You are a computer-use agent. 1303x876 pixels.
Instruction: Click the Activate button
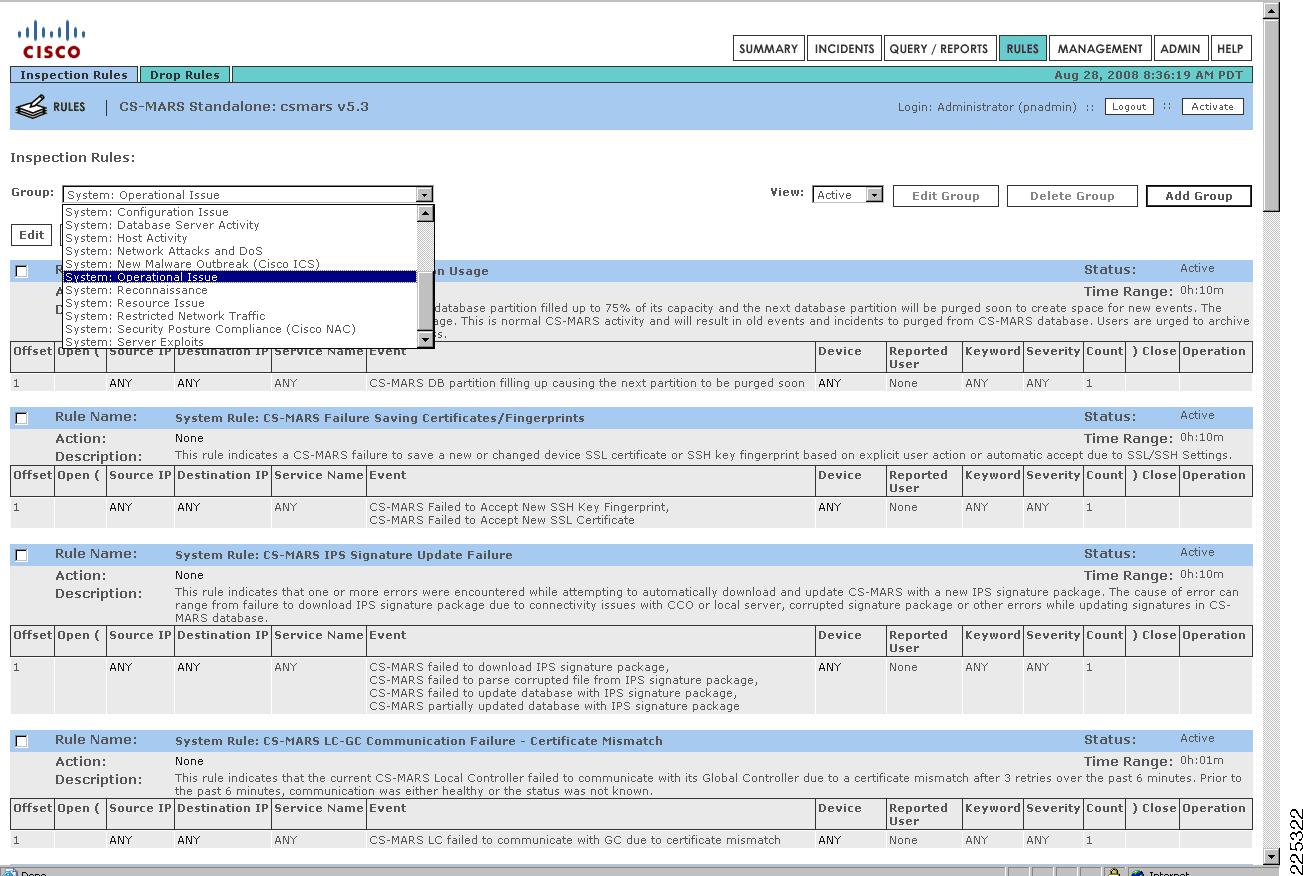point(1212,107)
